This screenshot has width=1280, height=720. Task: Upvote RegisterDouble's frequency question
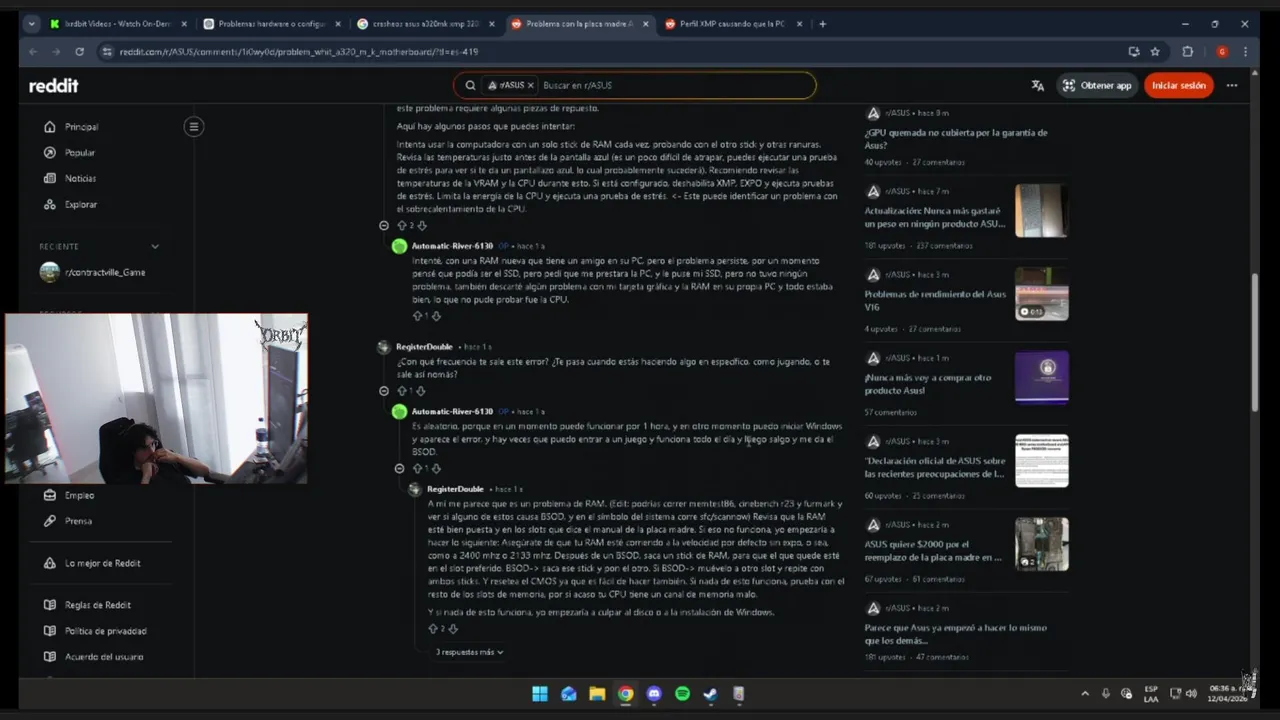[x=402, y=391]
